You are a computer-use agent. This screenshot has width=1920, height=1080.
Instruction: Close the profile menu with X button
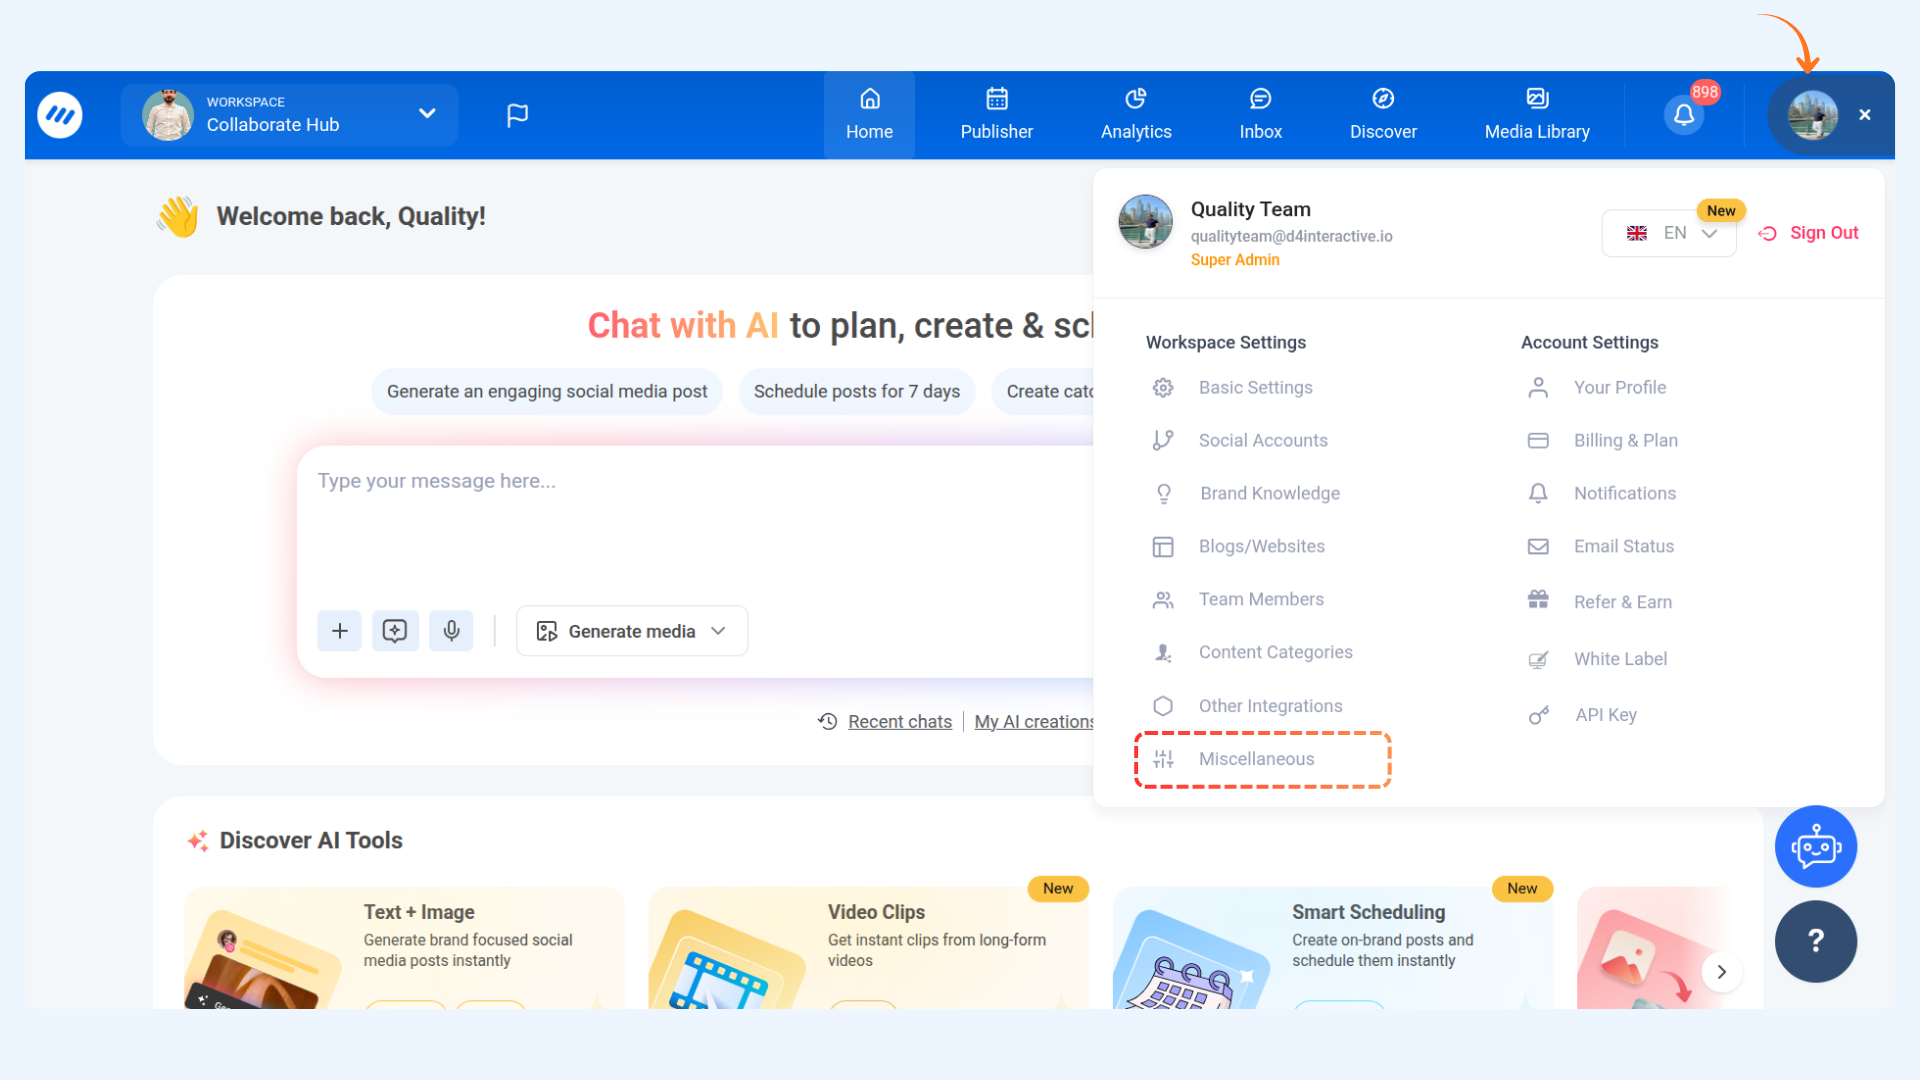1865,115
